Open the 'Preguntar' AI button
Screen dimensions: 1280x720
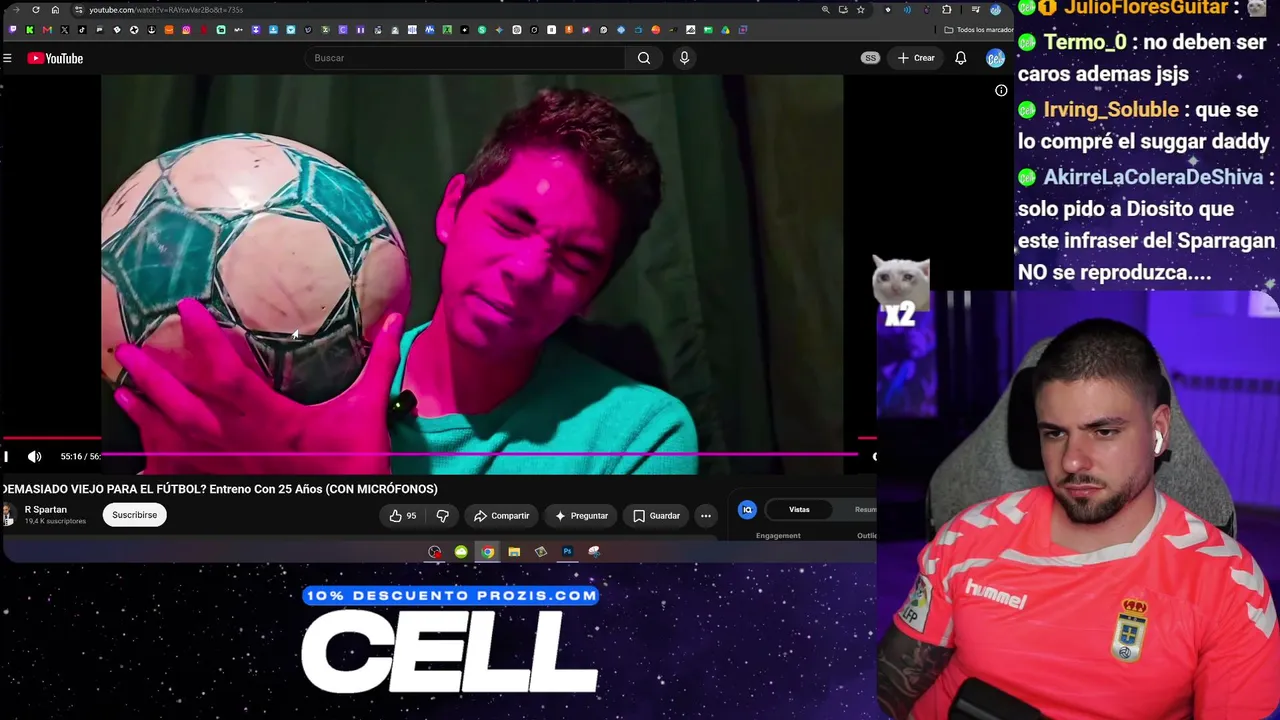(582, 516)
